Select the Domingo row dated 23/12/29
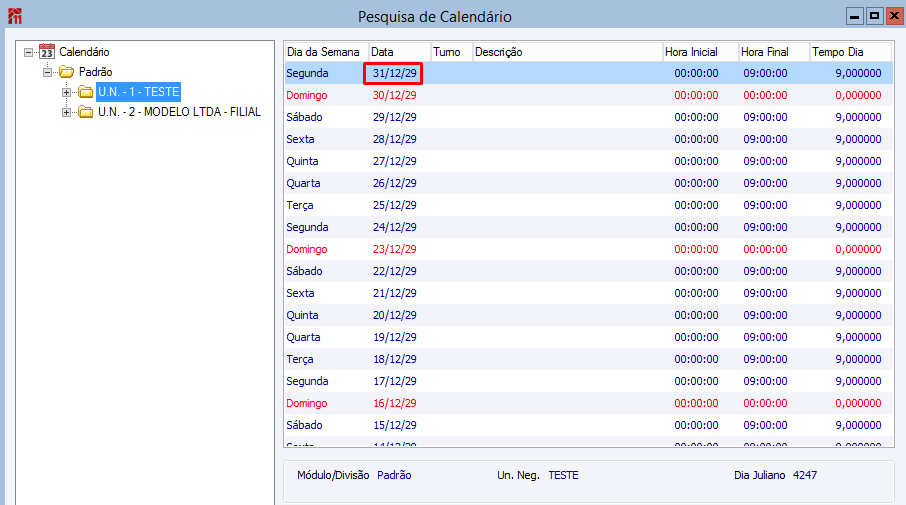Viewport: 906px width, 505px height. (x=589, y=249)
